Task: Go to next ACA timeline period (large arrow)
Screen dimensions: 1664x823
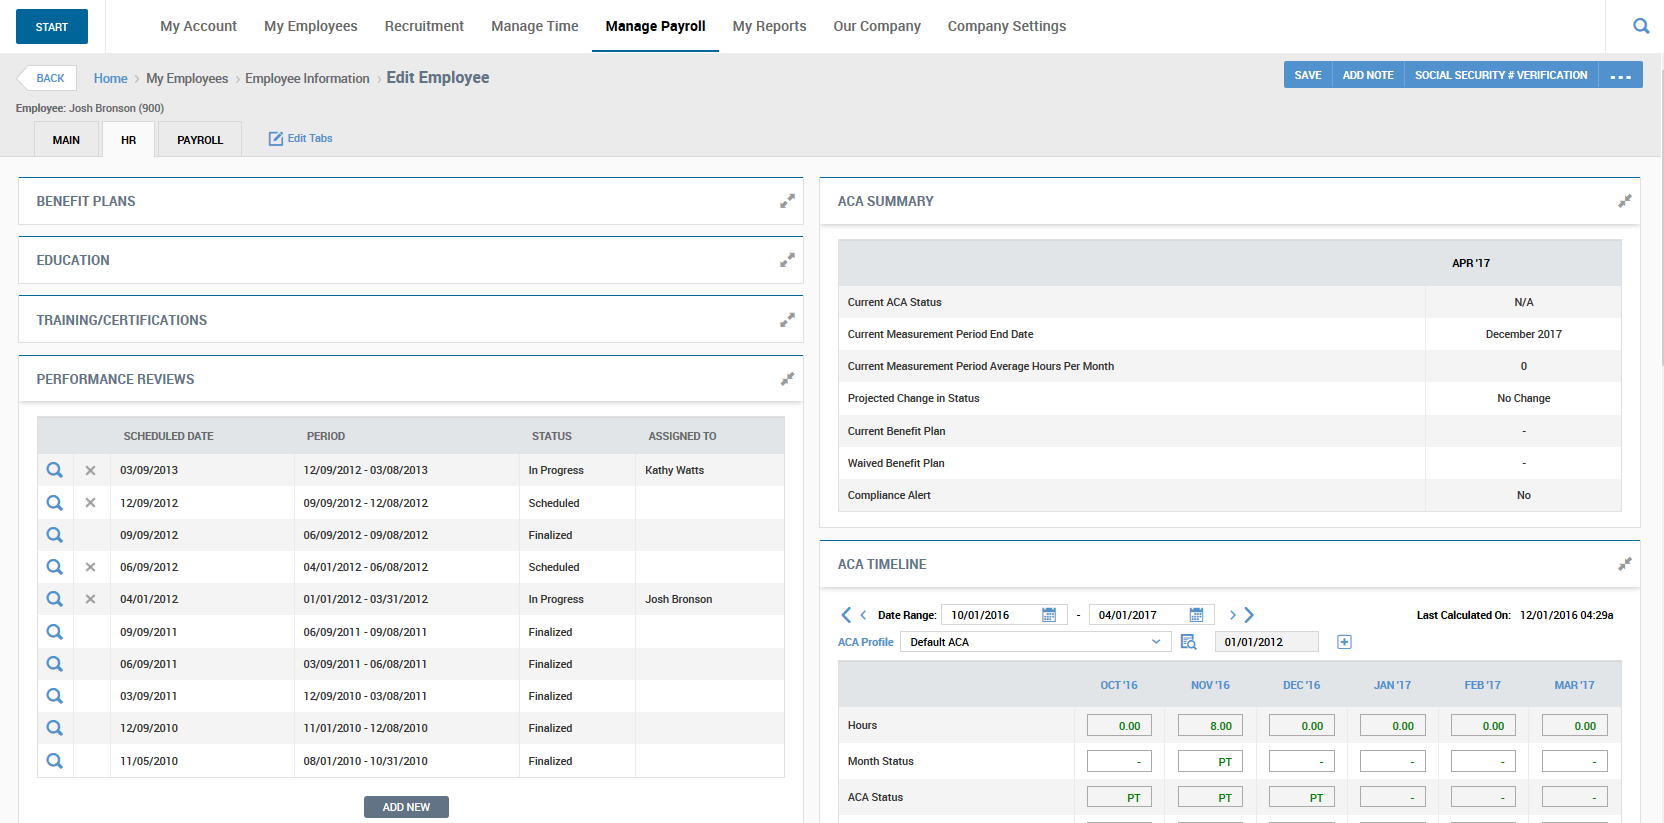Action: (1249, 615)
